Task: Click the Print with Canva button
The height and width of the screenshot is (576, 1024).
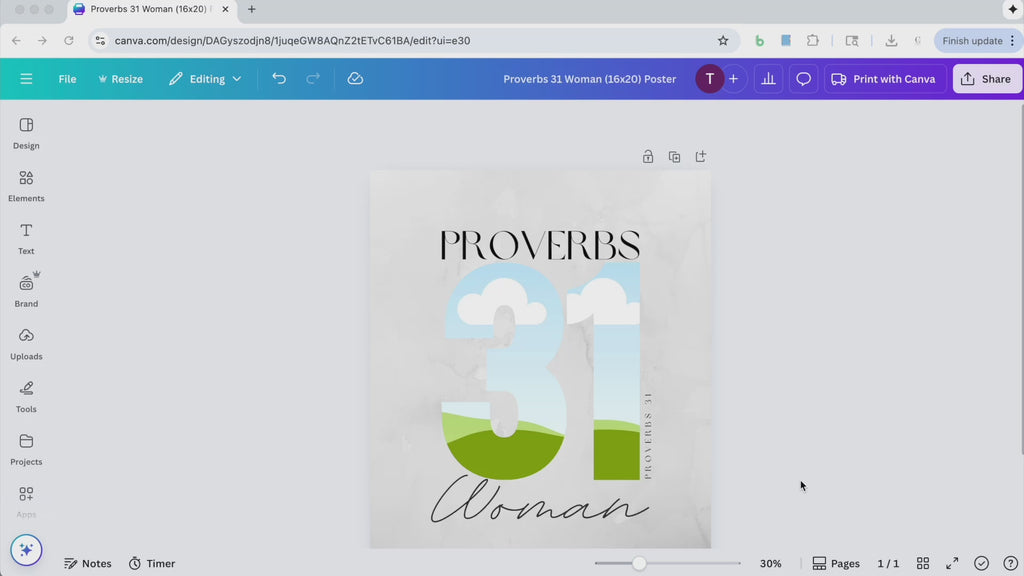Action: 884,78
